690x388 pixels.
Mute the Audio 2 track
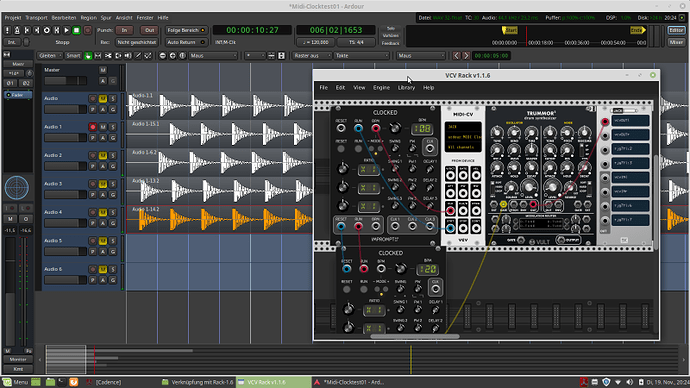coord(103,155)
